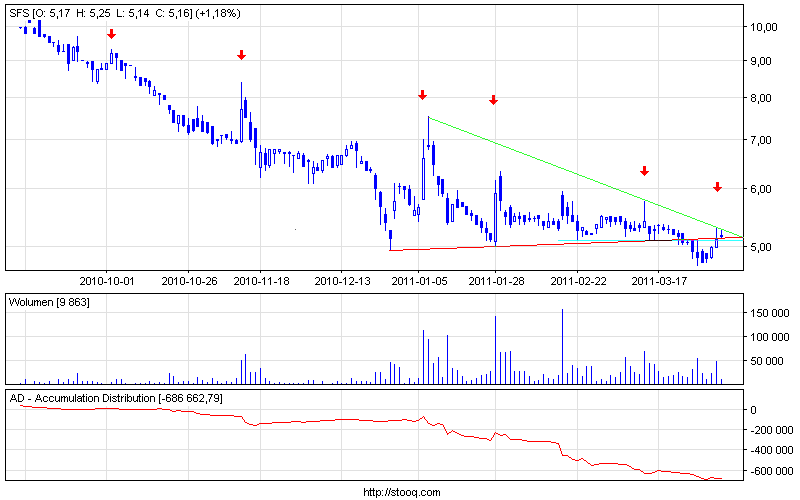
Task: Select the 50 000 volume axis label
Action: (766, 361)
